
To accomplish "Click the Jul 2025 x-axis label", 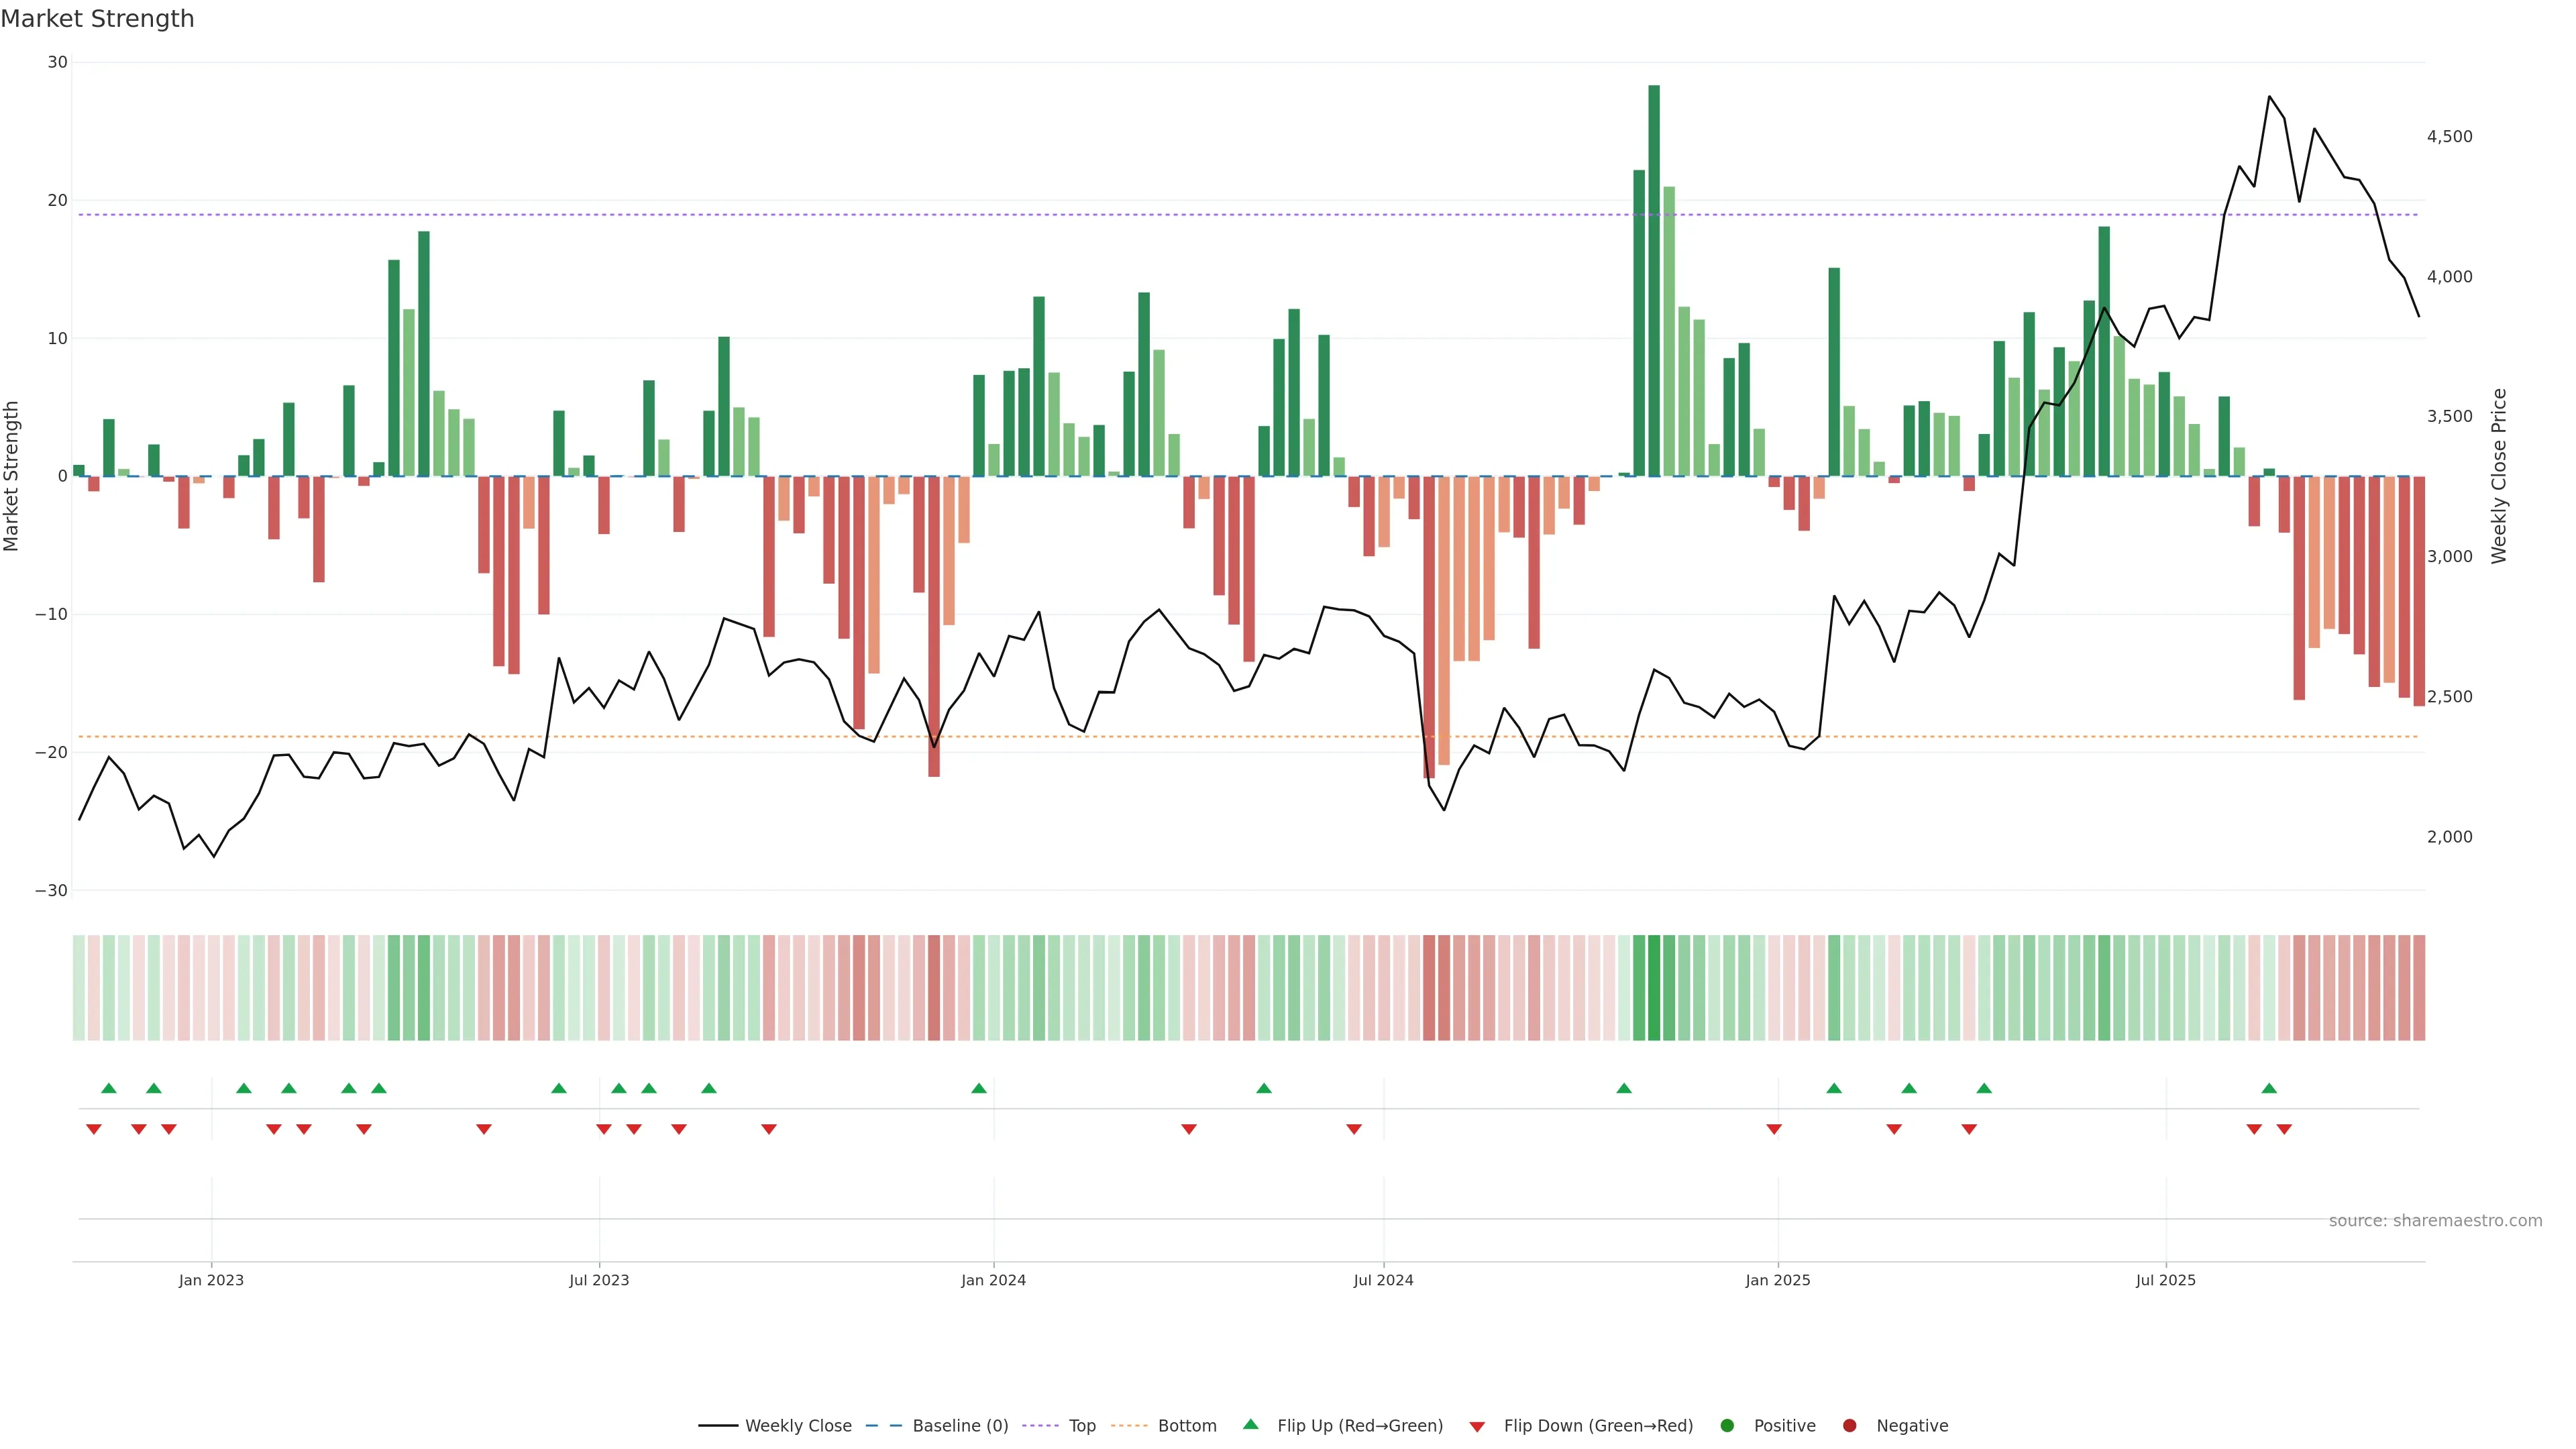I will coord(2165,1280).
